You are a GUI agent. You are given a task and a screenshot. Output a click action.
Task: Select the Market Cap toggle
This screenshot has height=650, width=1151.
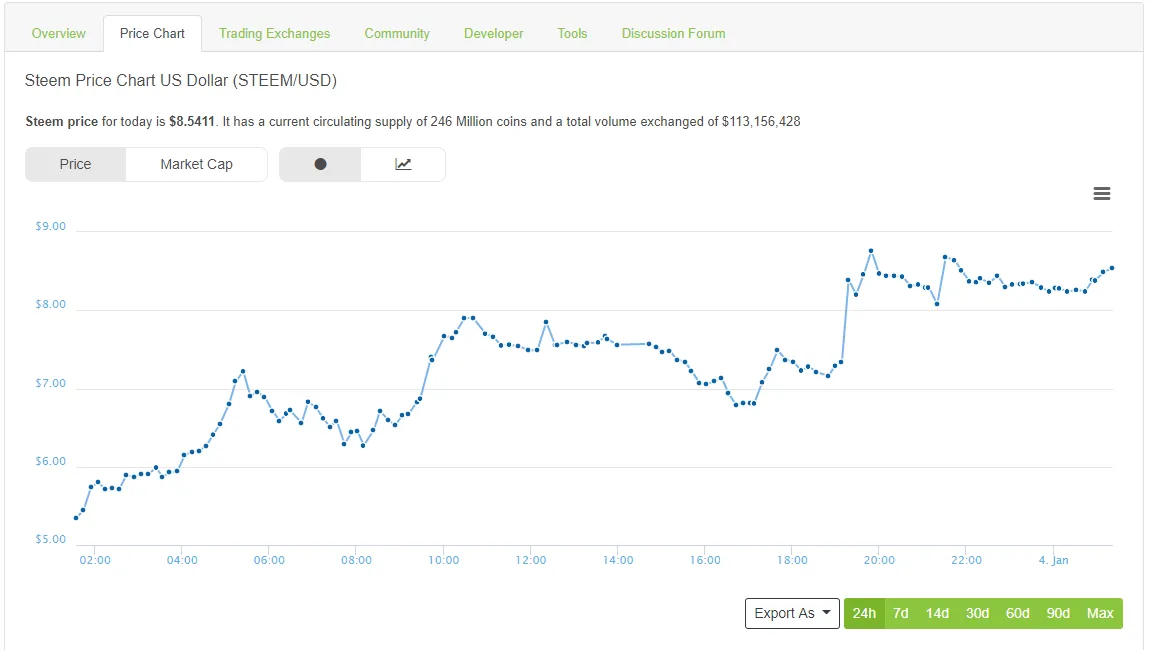(197, 164)
